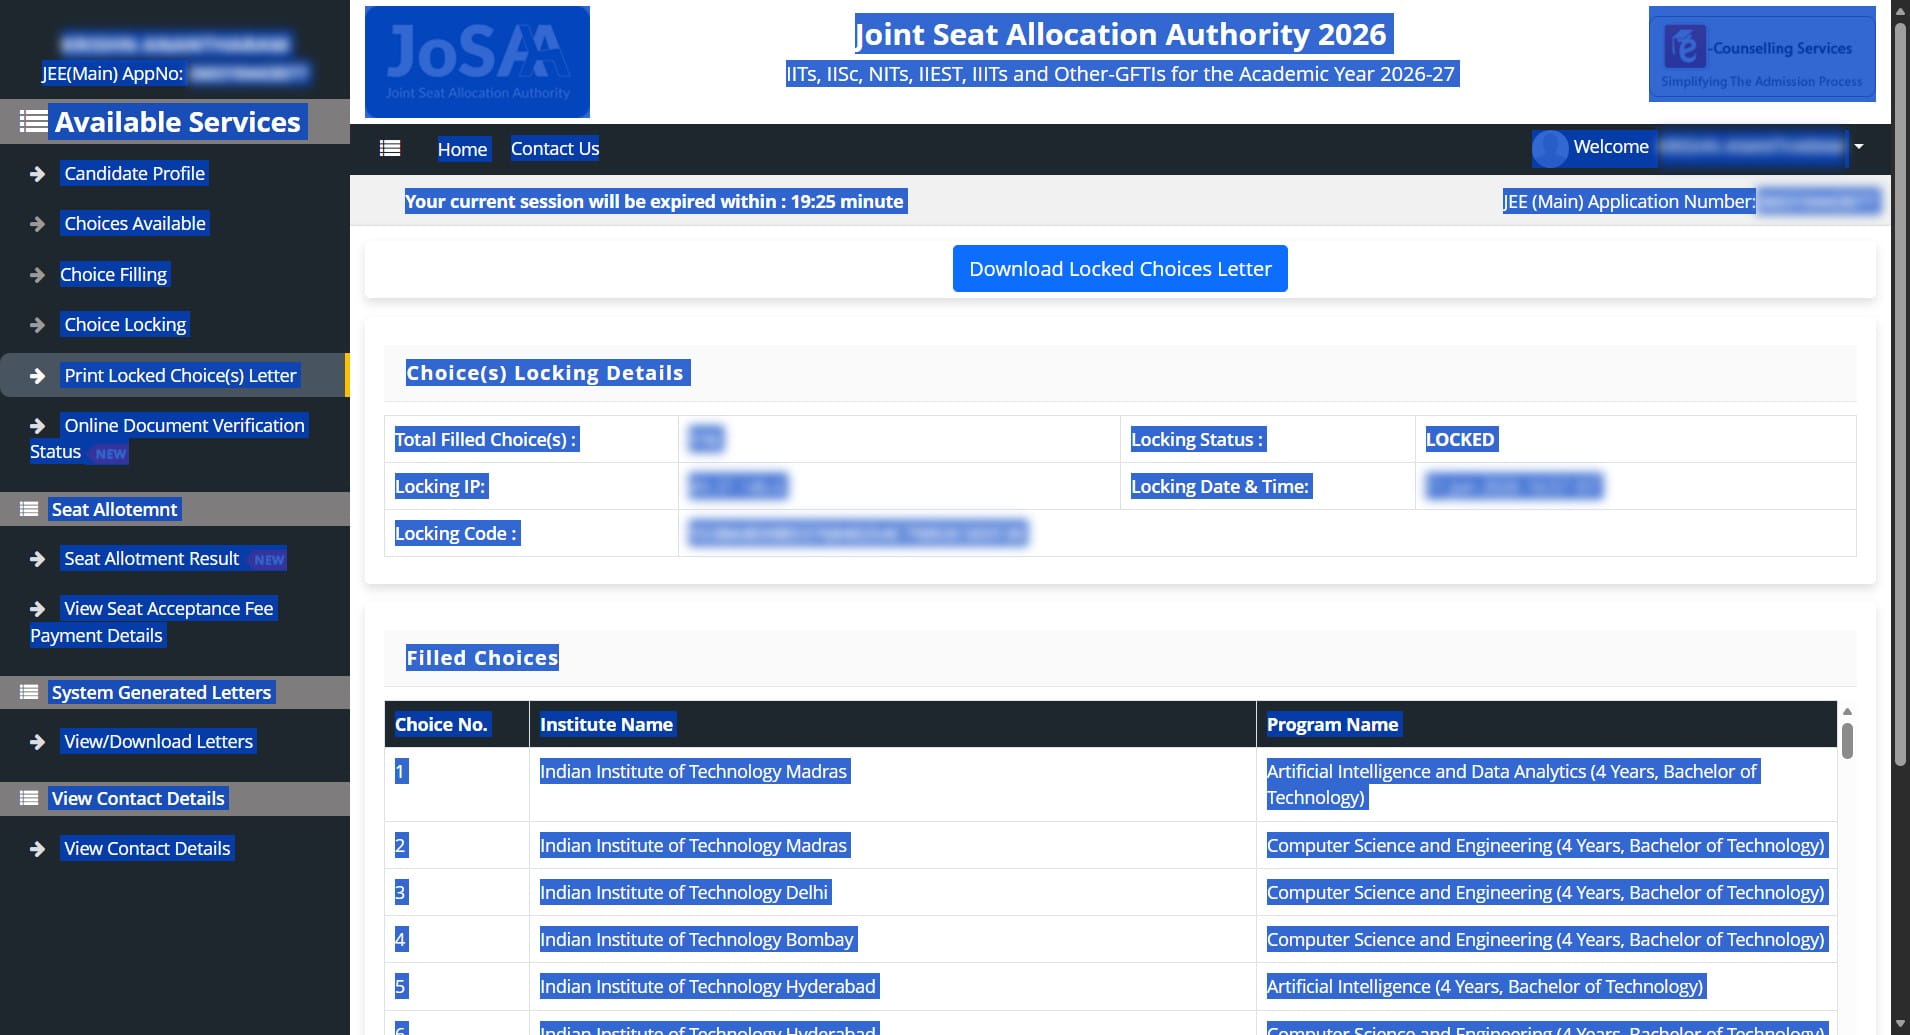Viewport: 1910px width, 1035px height.
Task: Select the Total Filled Choice(s) label
Action: click(486, 439)
